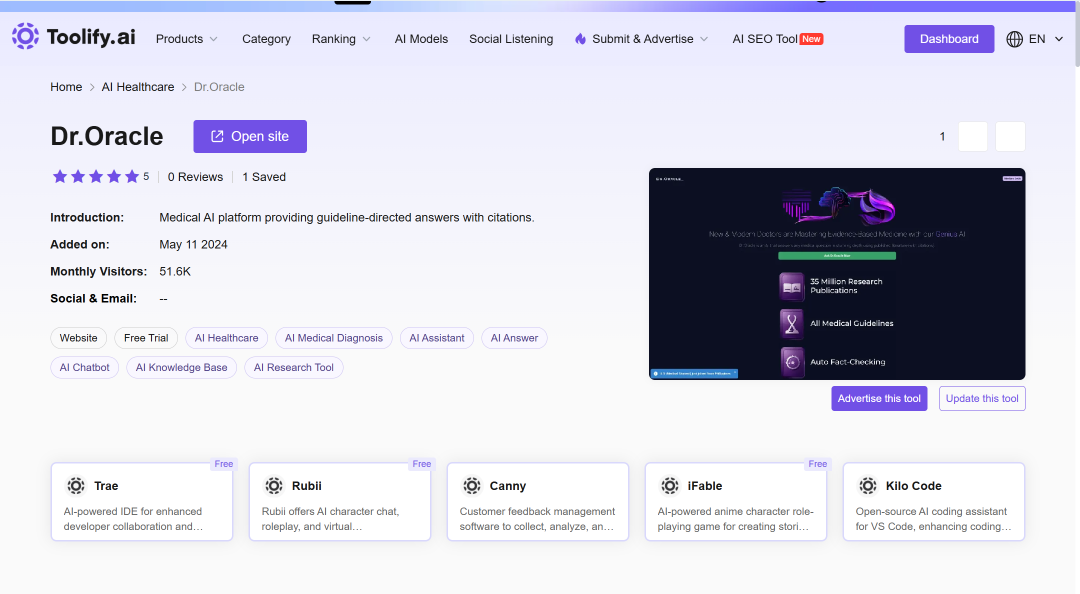Image resolution: width=1080 pixels, height=594 pixels.
Task: Click the Free badge on iFable card
Action: pos(818,464)
